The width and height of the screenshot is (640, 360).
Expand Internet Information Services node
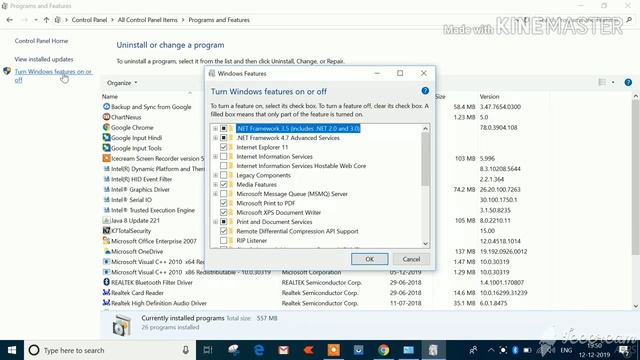click(x=215, y=157)
